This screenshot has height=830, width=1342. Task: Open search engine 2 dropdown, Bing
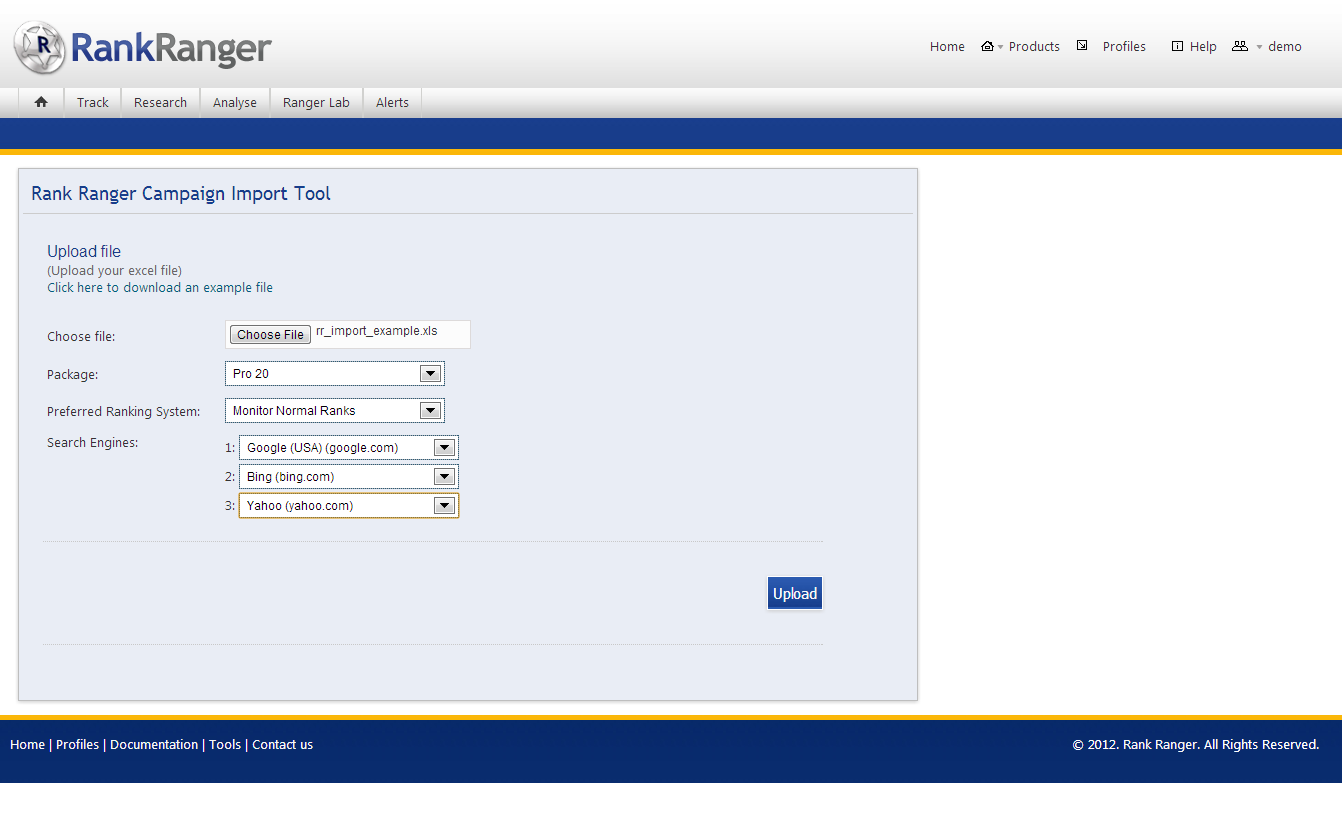(349, 477)
